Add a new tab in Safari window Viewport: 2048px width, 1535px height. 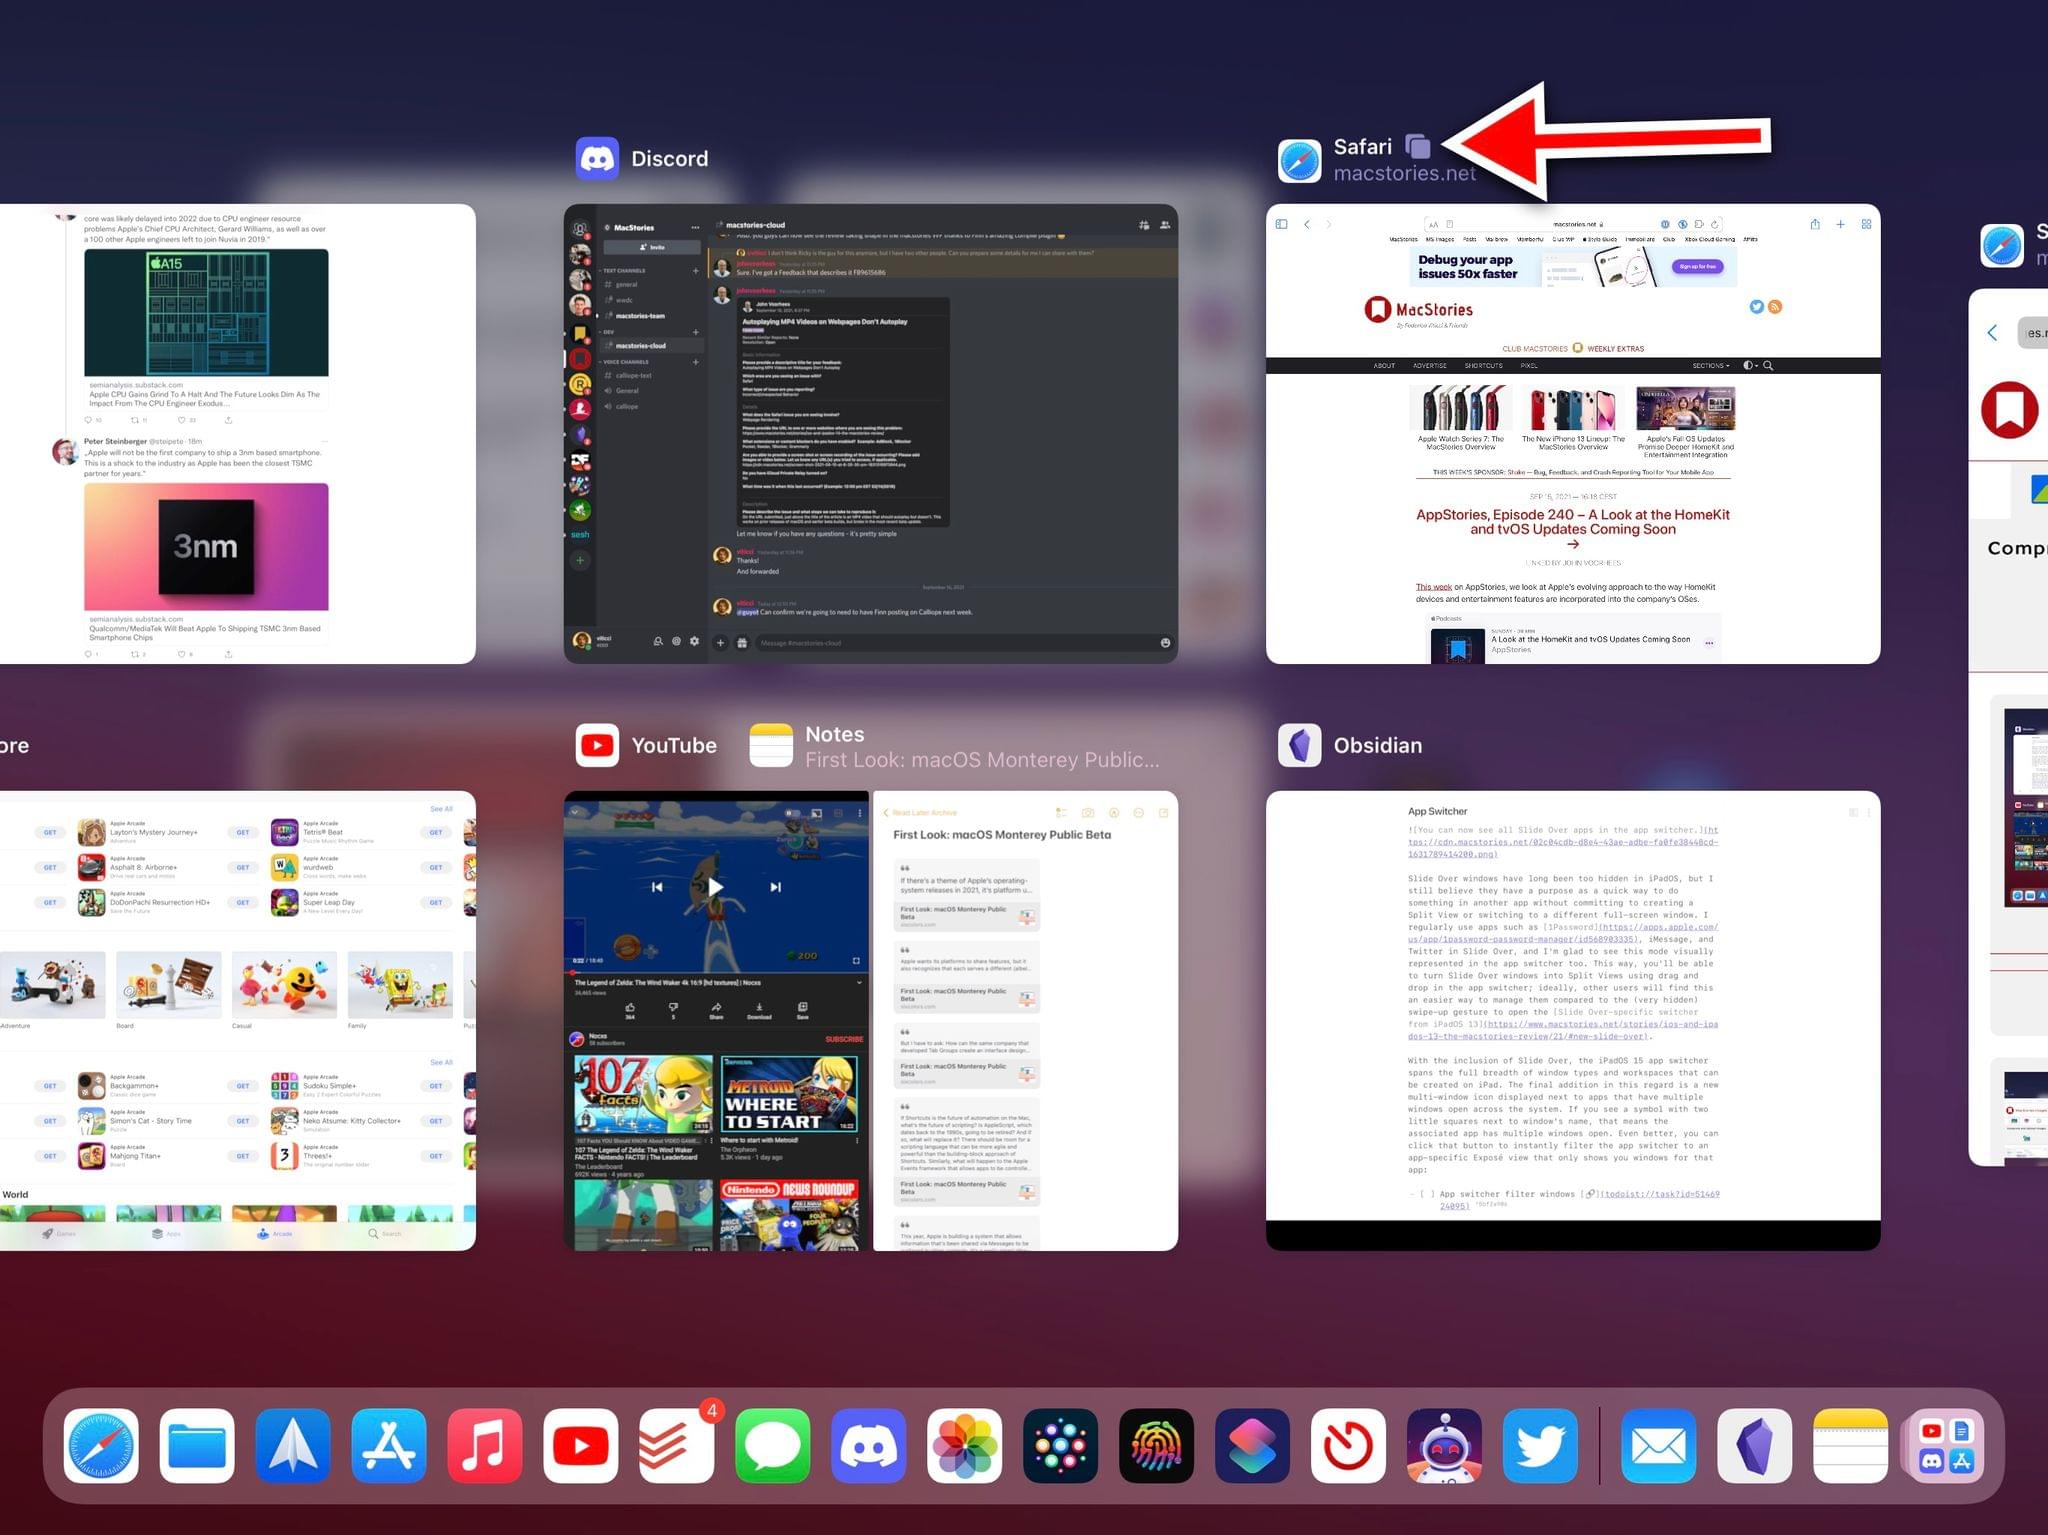pos(1840,224)
